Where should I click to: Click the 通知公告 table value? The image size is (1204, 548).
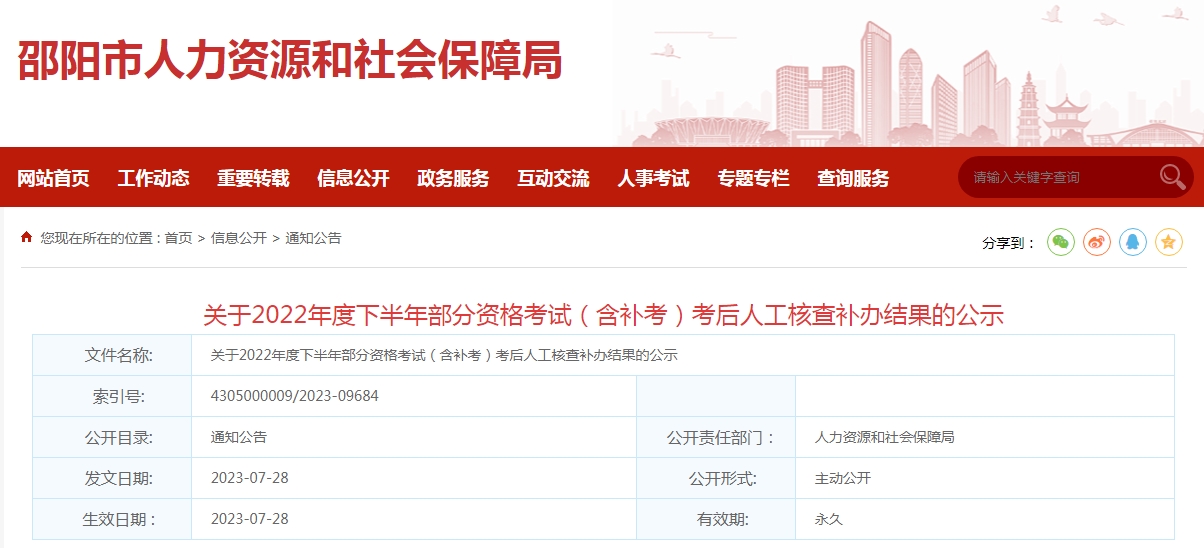[239, 437]
